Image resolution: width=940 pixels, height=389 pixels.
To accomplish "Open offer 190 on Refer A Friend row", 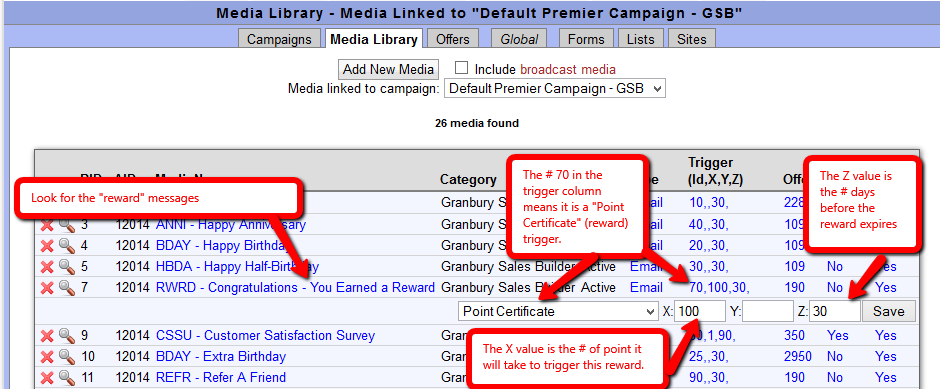I will point(794,378).
